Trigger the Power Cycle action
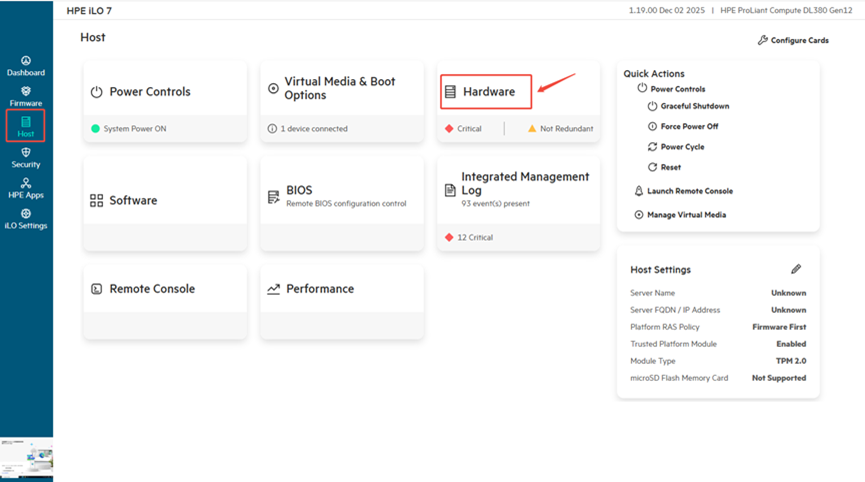This screenshot has width=865, height=482. (682, 147)
